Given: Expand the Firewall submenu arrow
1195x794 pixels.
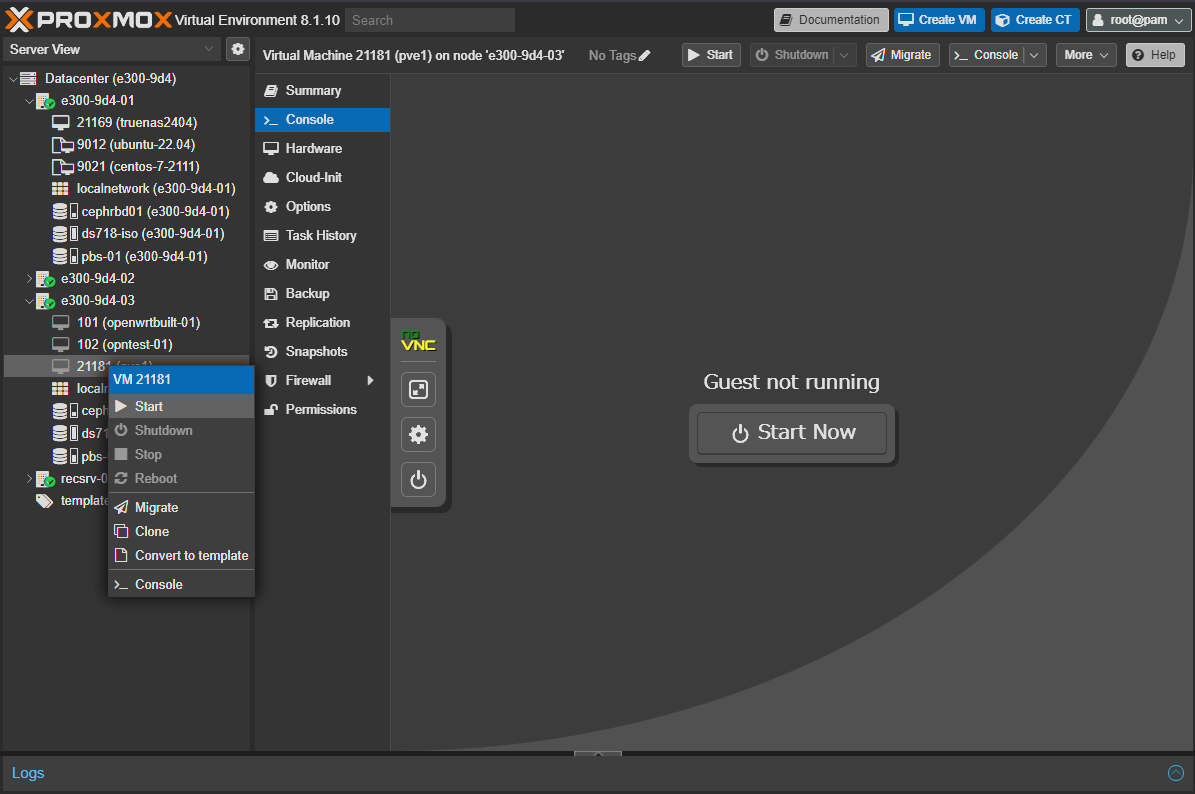Looking at the screenshot, I should click(x=370, y=381).
